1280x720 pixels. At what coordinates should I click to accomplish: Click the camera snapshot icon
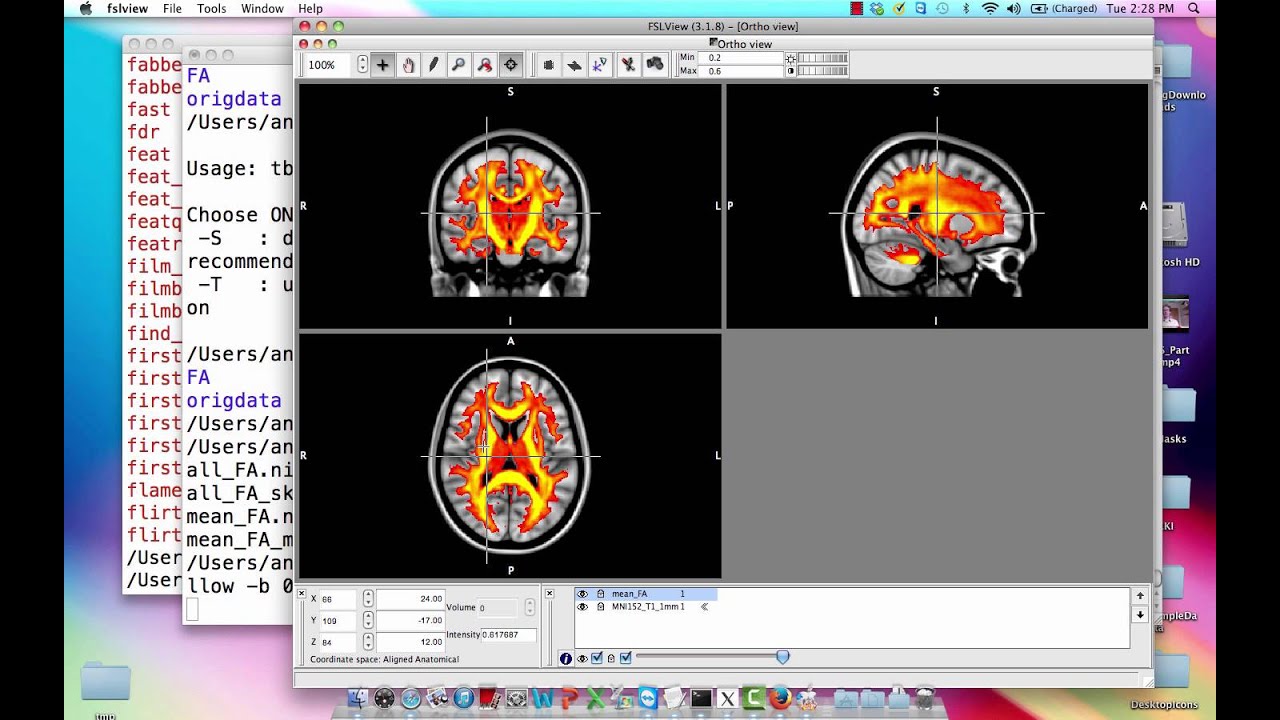[x=655, y=65]
